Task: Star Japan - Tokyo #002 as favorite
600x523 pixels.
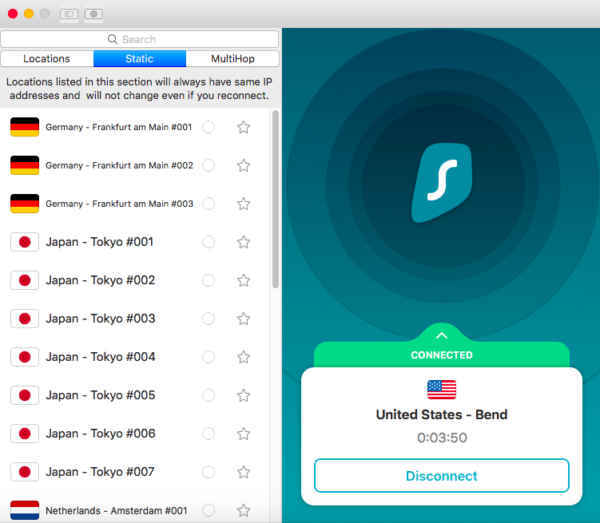Action: click(x=244, y=280)
